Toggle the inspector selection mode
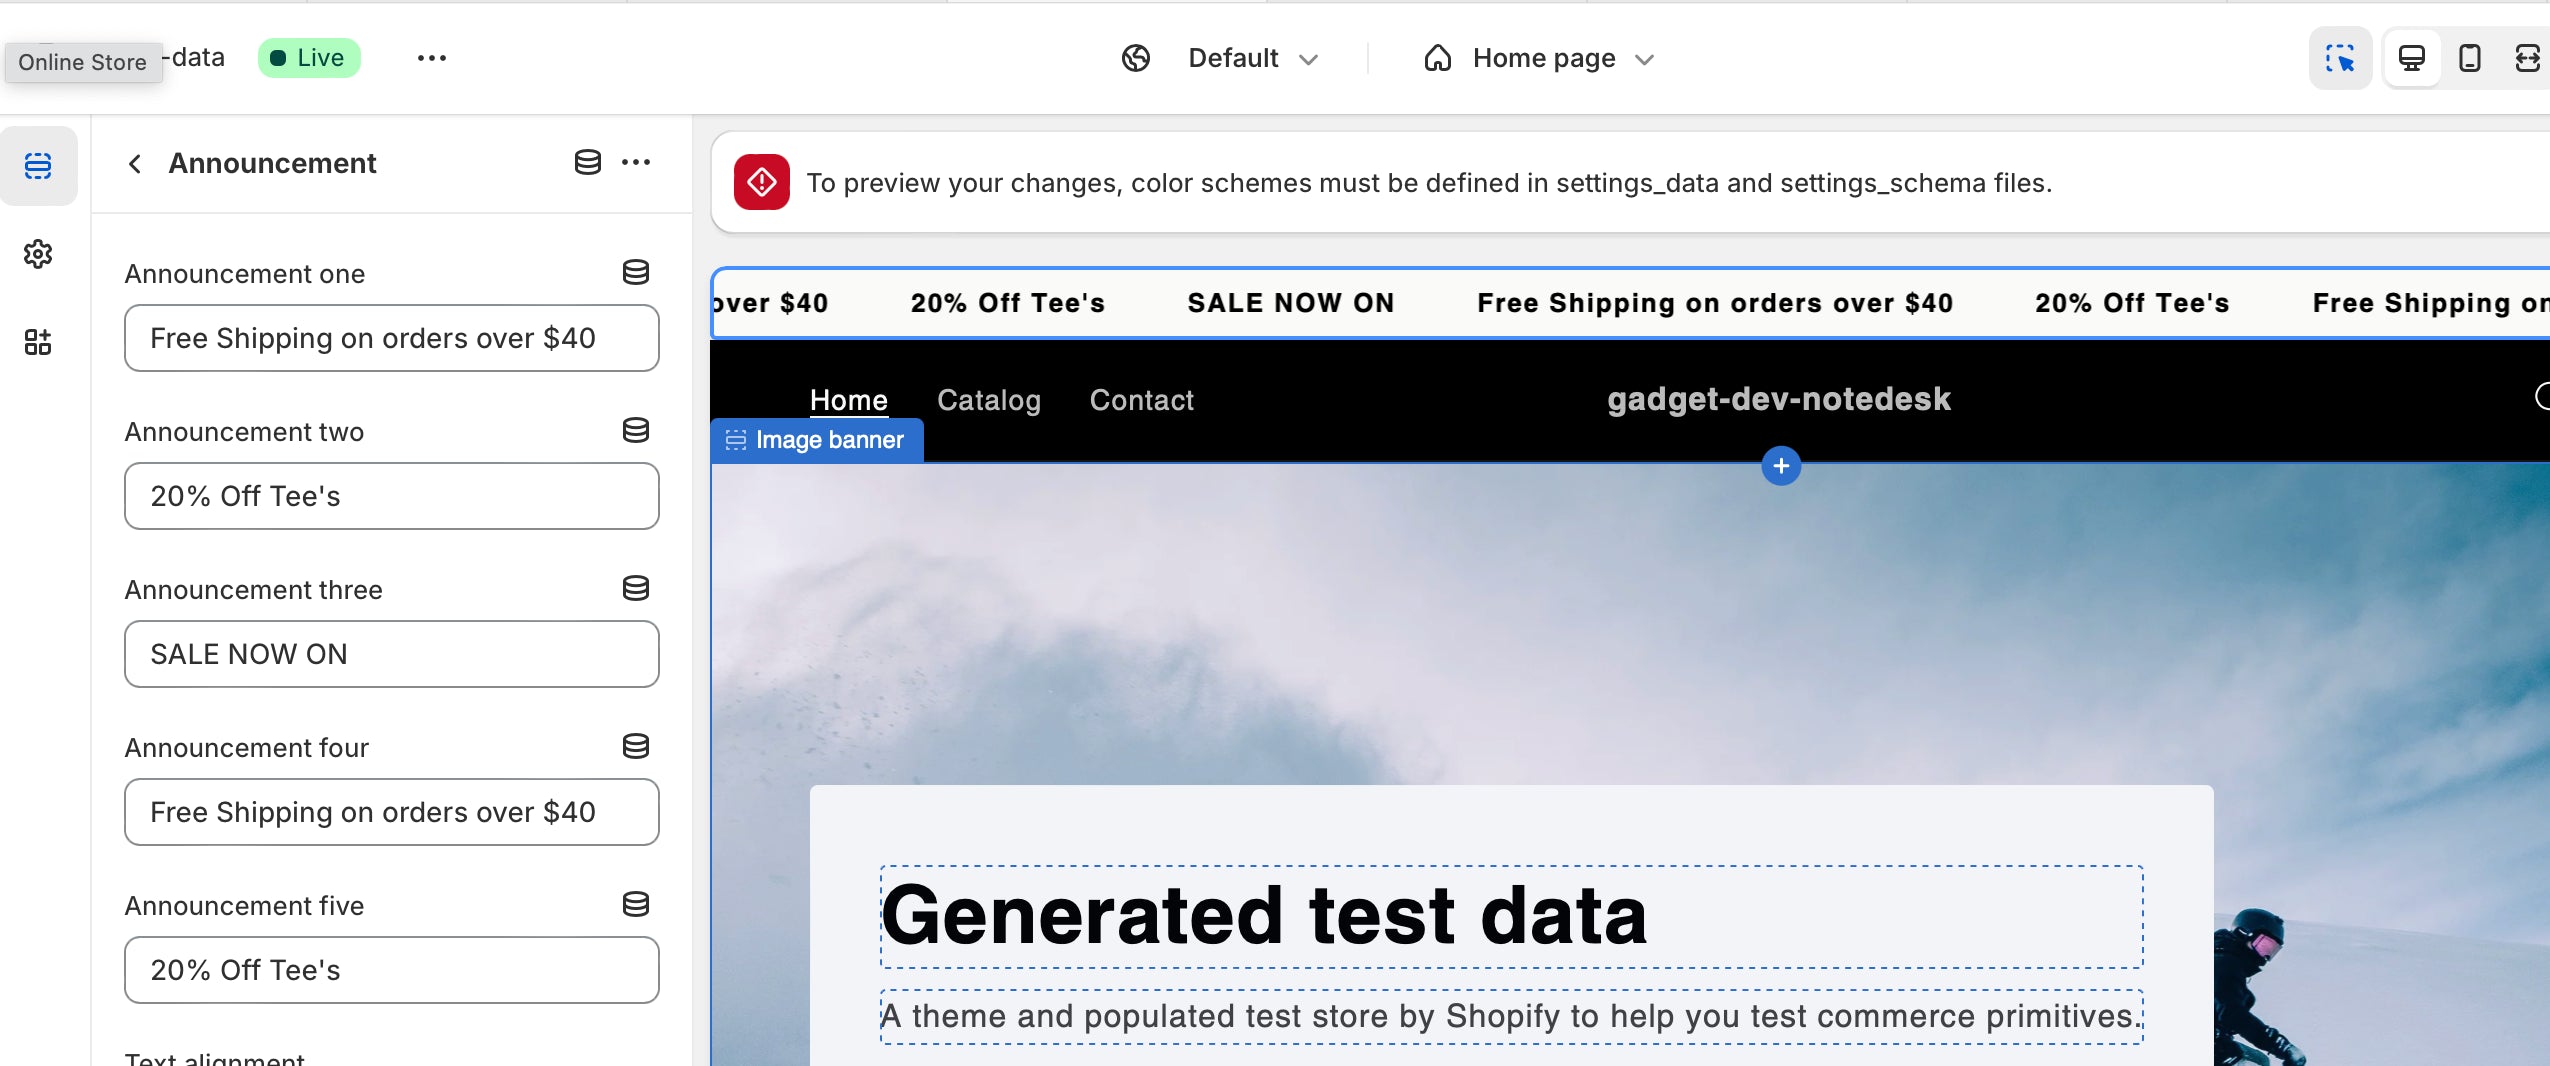The height and width of the screenshot is (1066, 2550). point(2340,59)
